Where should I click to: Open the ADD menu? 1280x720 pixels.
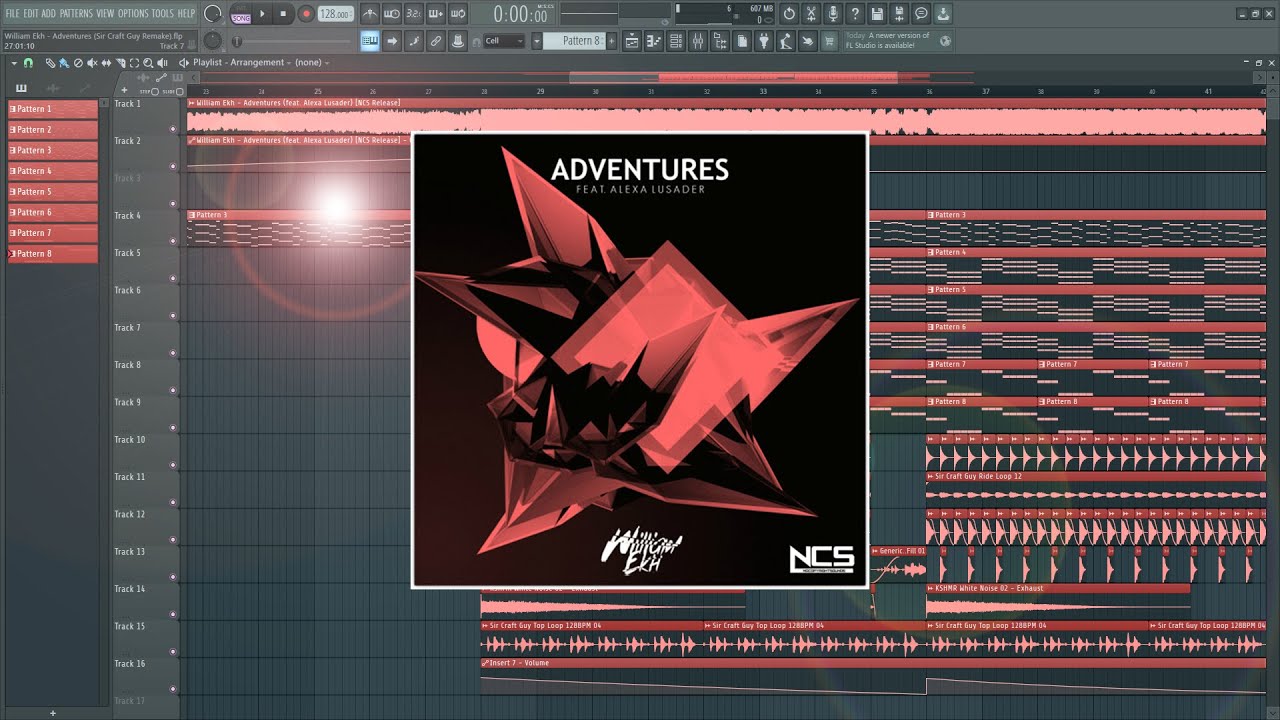coord(48,13)
